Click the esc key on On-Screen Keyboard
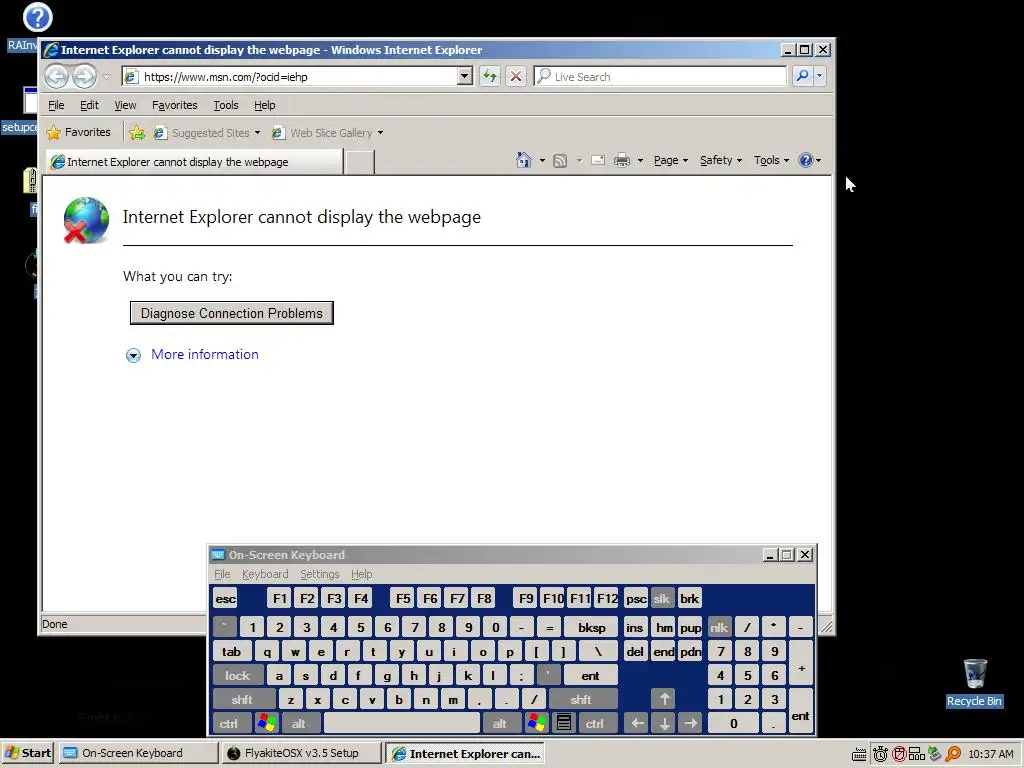1024x768 pixels. coord(225,598)
